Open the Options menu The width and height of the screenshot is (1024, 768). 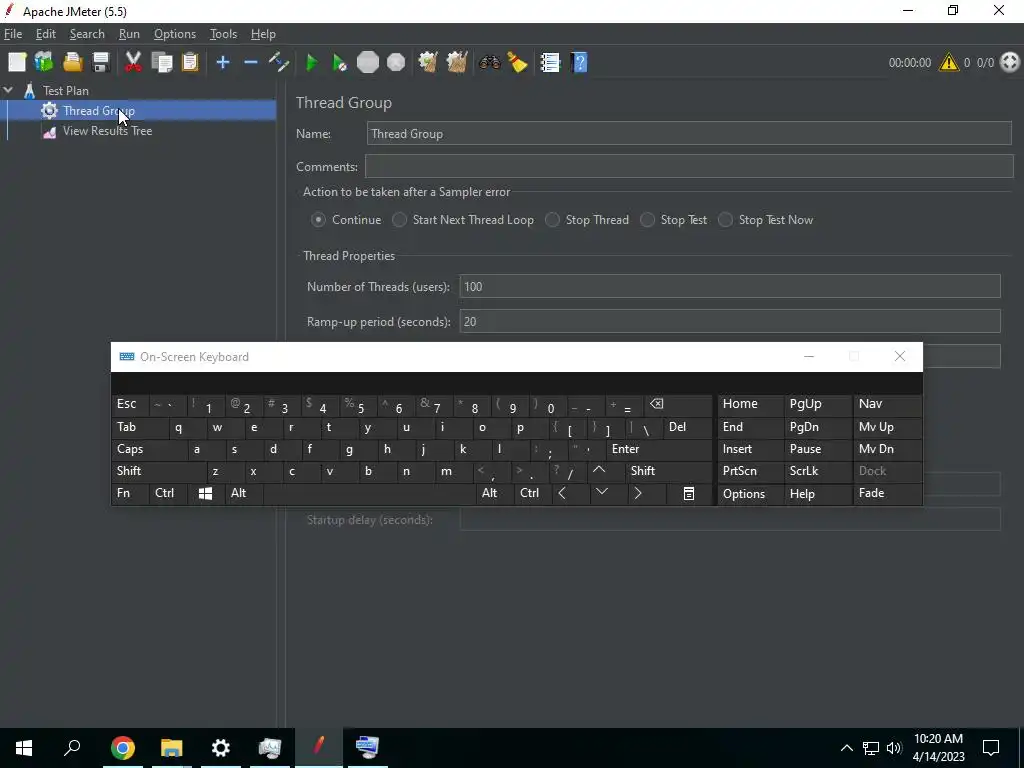coord(174,34)
